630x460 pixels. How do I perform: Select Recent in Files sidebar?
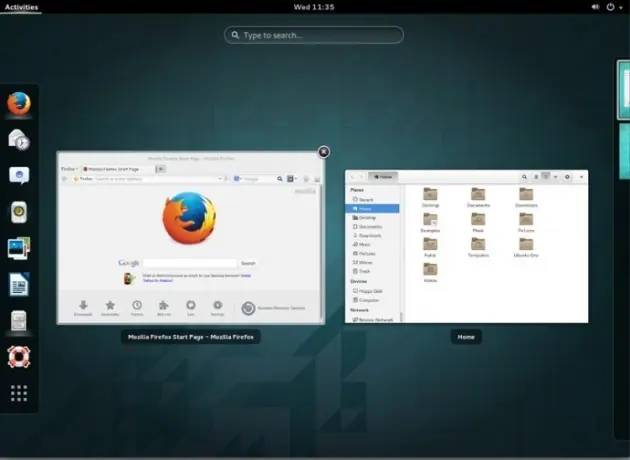[372, 200]
